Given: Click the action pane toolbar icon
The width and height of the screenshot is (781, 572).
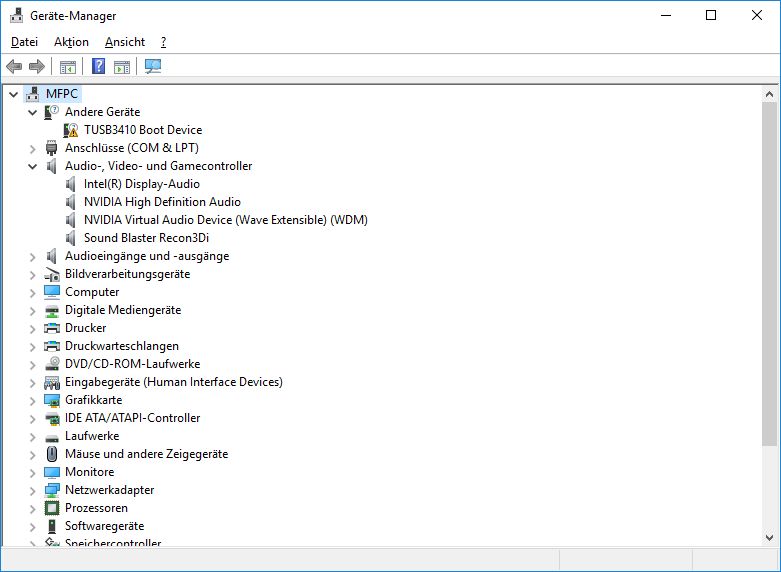Looking at the screenshot, I should click(x=122, y=66).
